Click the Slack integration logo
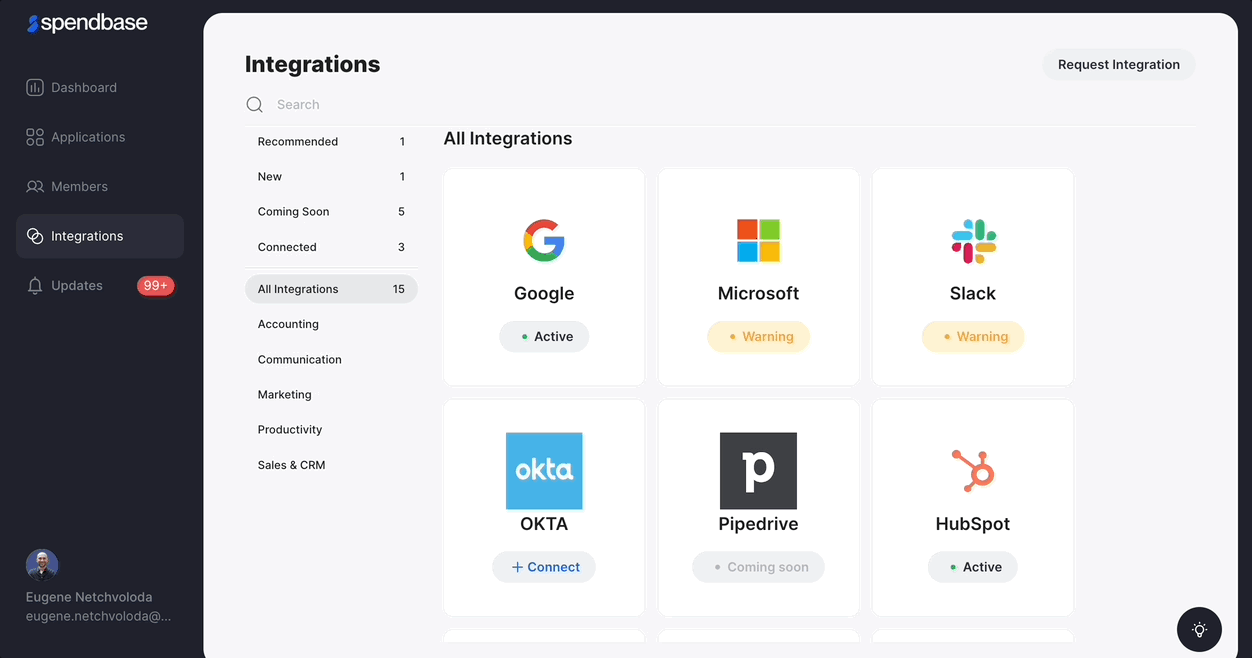The width and height of the screenshot is (1252, 658). tap(973, 241)
